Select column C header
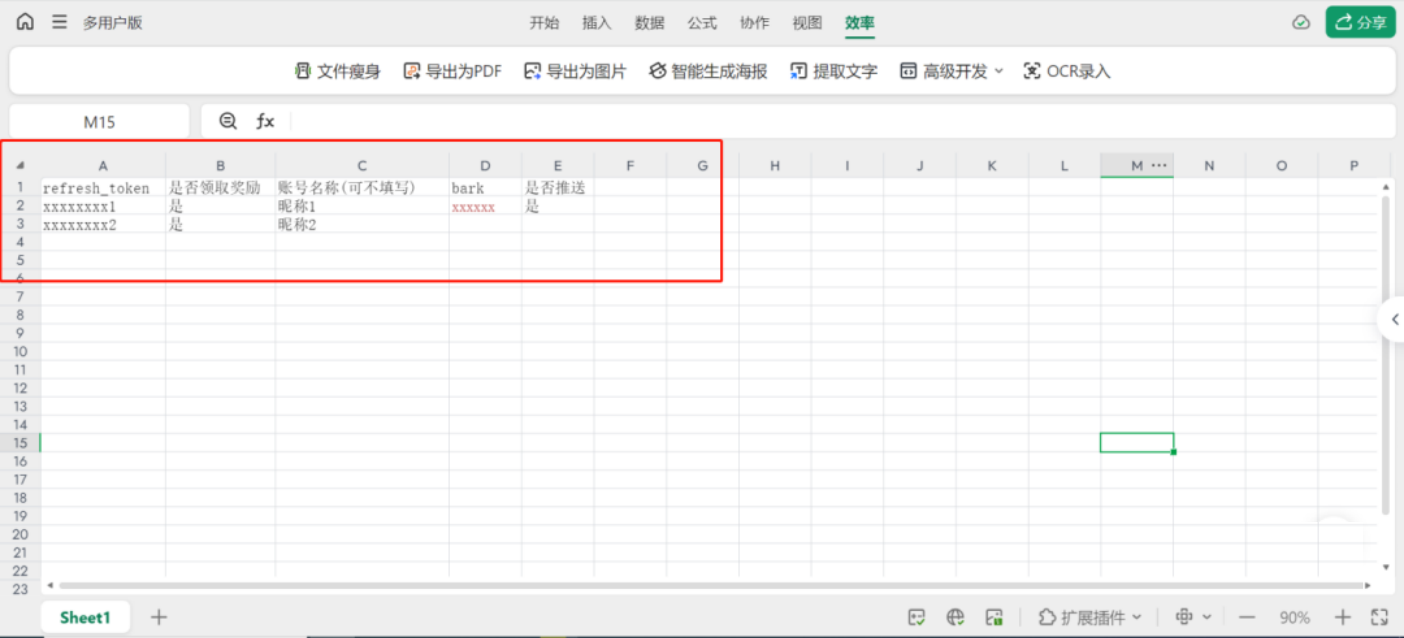This screenshot has height=638, width=1404. [x=362, y=166]
